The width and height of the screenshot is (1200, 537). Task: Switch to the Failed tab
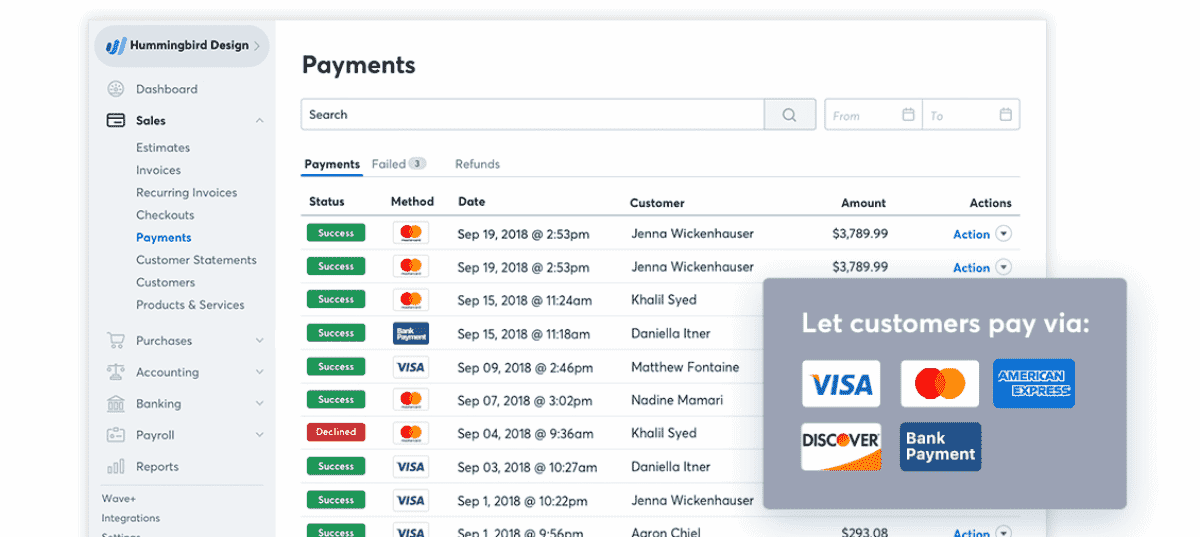click(397, 164)
